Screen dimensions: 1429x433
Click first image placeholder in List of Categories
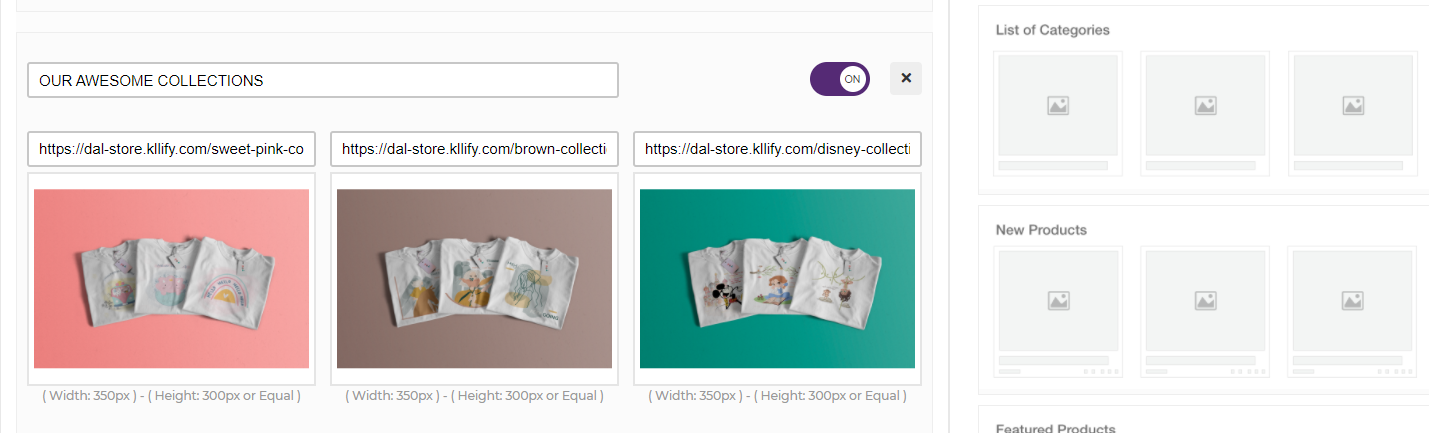click(1058, 105)
